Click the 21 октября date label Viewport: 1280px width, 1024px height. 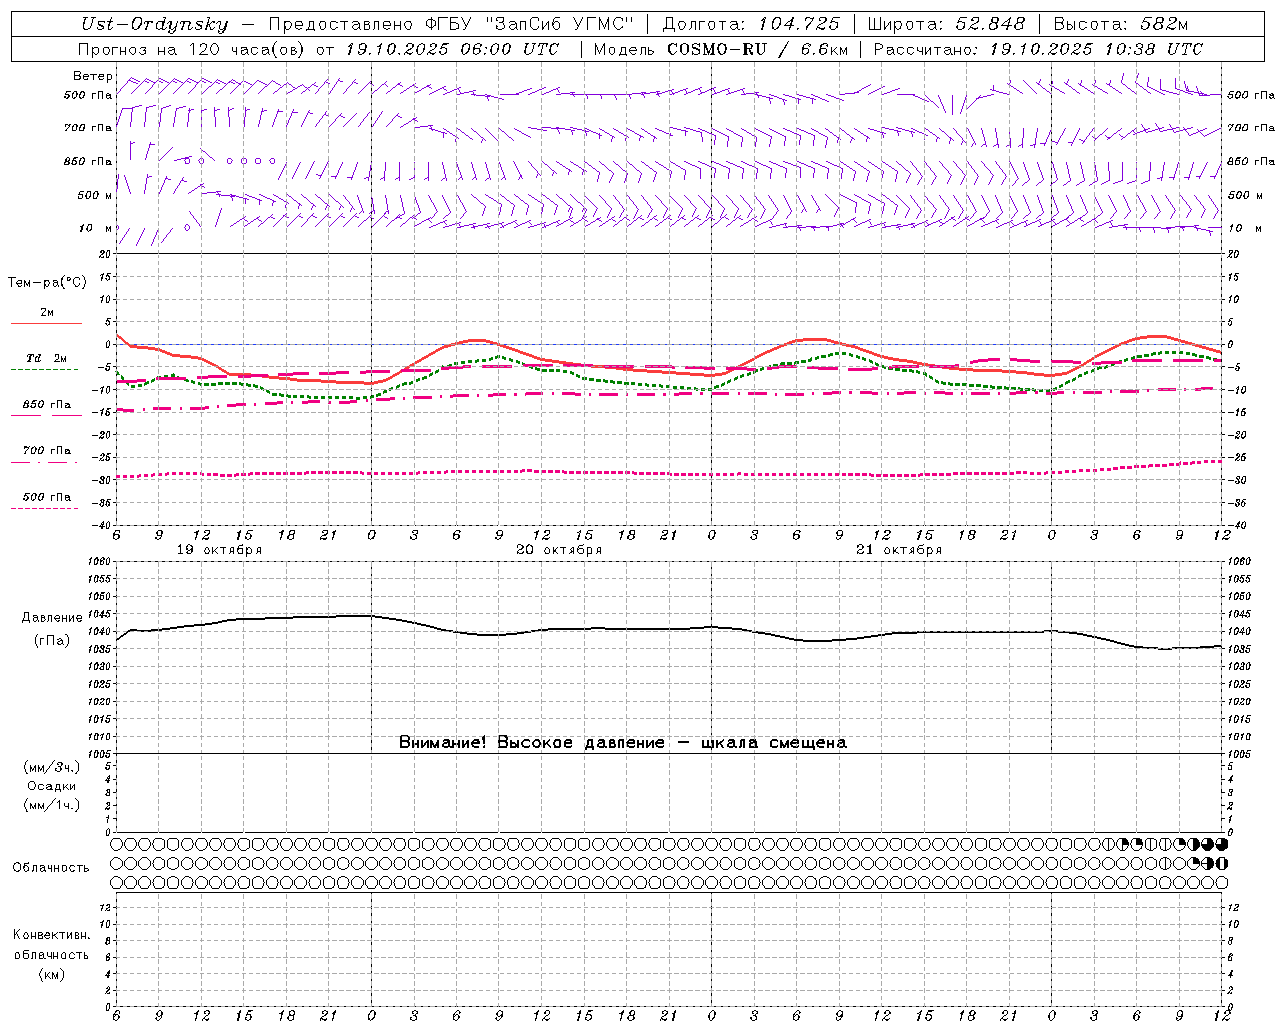click(899, 550)
